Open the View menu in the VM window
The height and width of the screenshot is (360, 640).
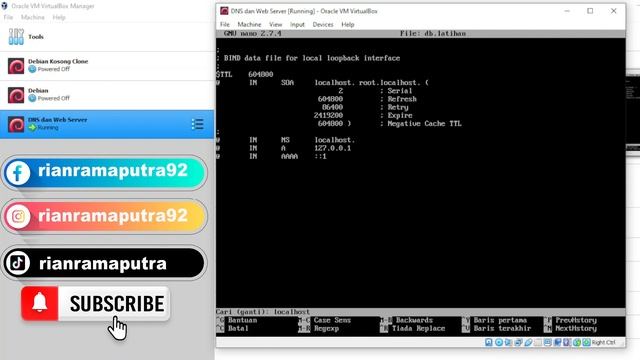(276, 24)
